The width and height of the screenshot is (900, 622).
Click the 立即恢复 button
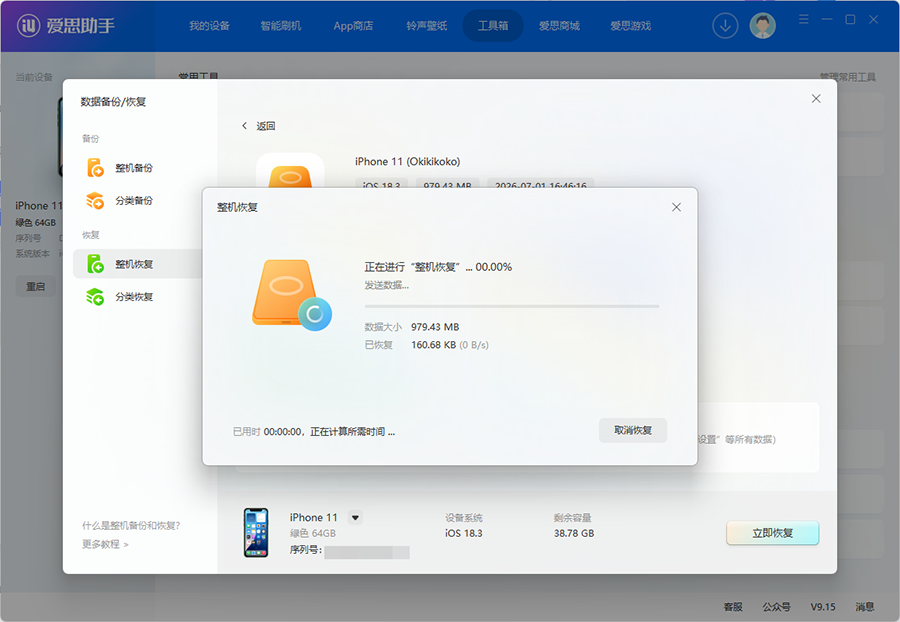click(773, 533)
